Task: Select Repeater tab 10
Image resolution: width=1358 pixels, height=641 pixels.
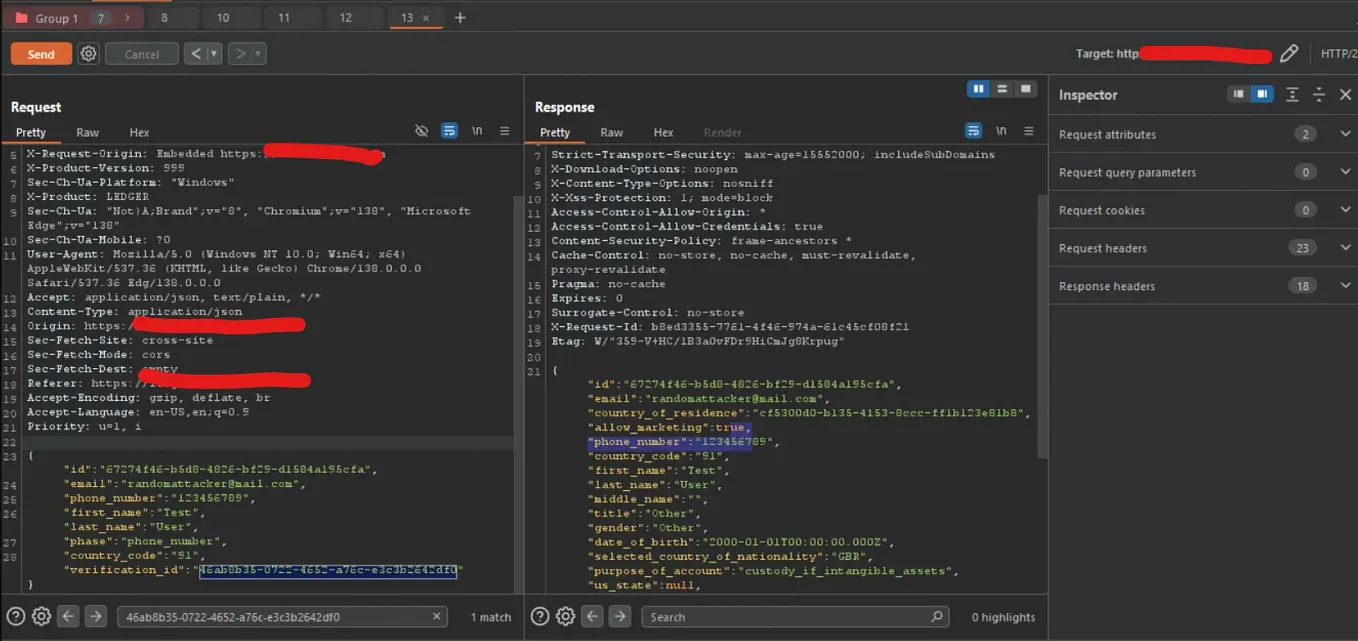Action: [x=222, y=18]
